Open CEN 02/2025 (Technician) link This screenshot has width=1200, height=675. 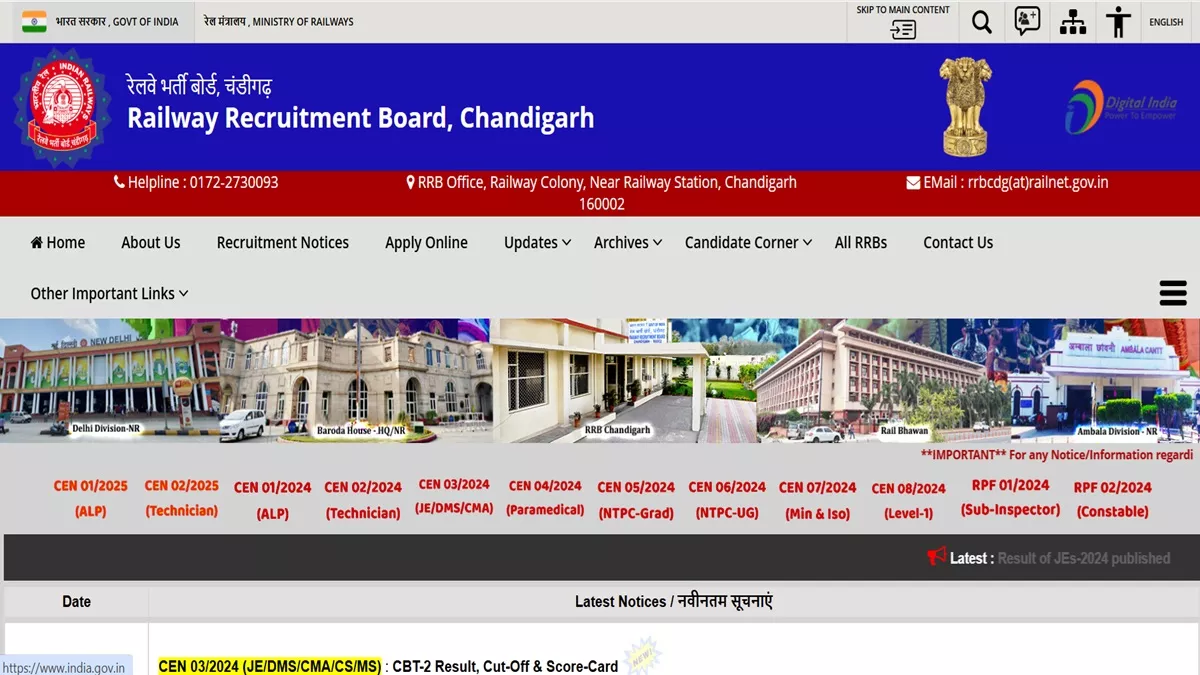click(x=182, y=498)
